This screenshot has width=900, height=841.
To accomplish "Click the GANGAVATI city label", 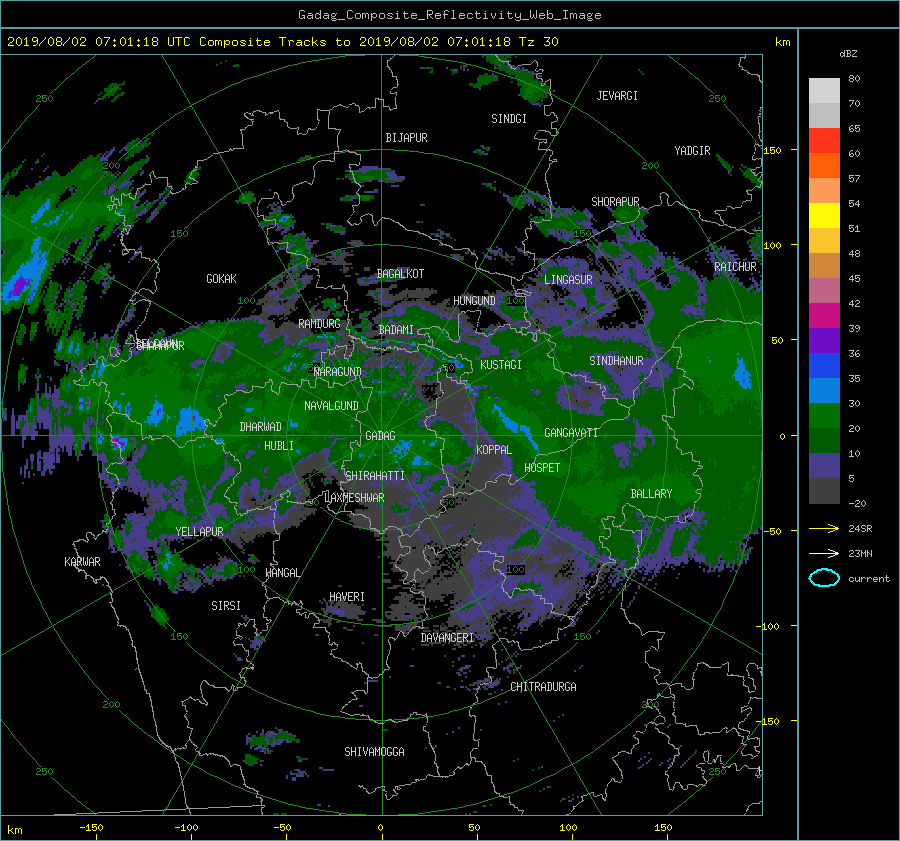I will [571, 433].
